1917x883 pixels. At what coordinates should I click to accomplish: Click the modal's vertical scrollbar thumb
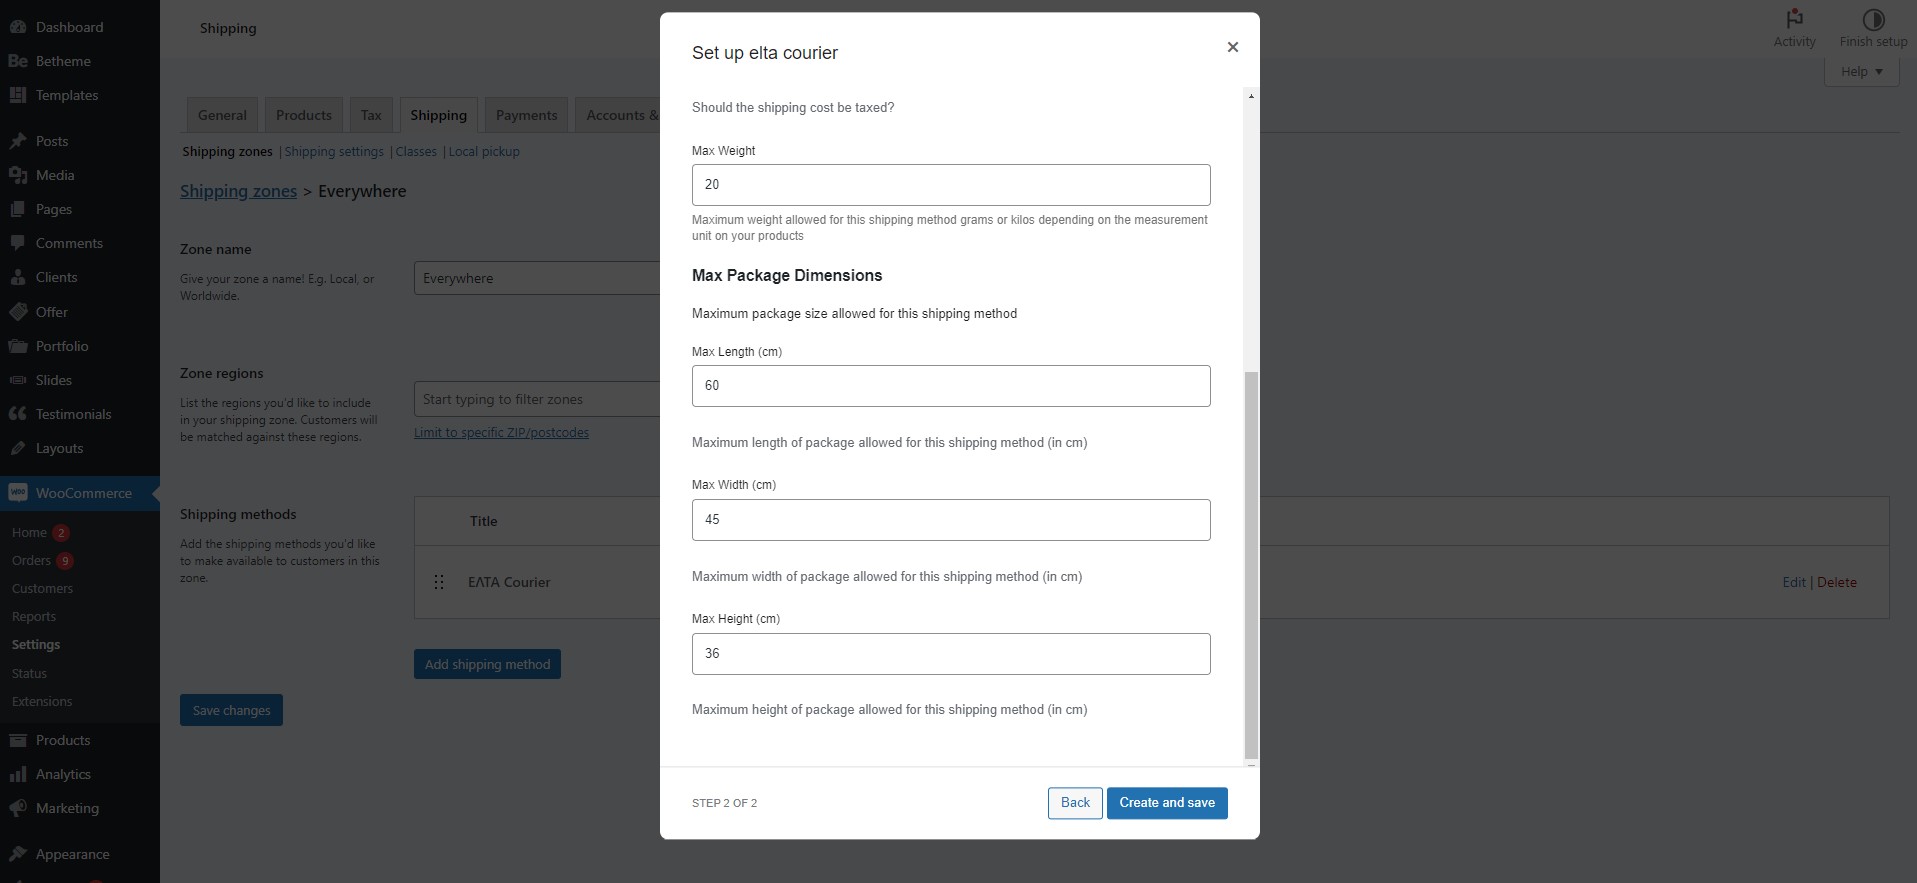coord(1251,565)
